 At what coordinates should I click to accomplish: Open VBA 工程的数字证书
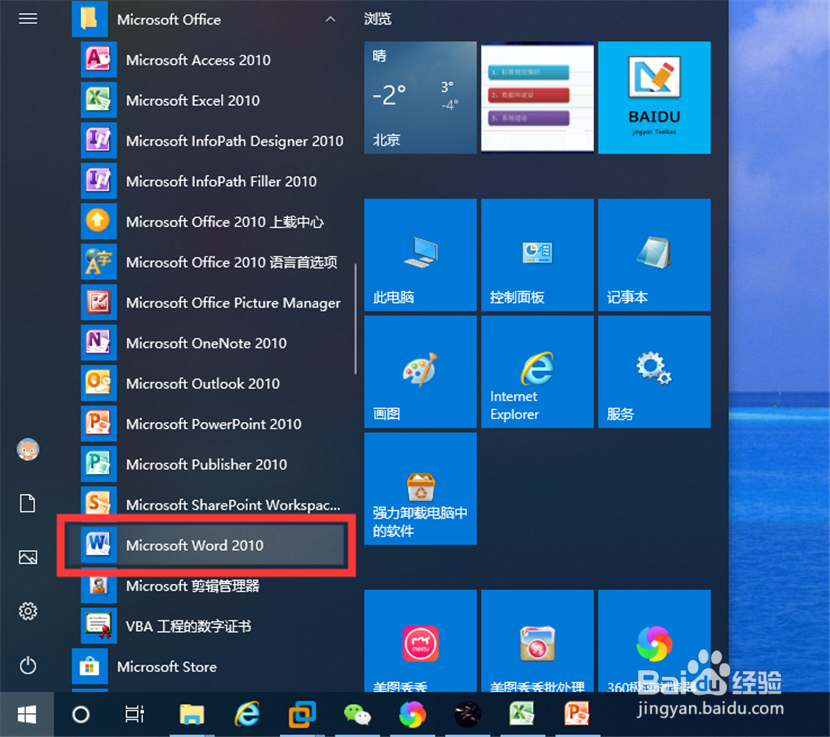212,626
